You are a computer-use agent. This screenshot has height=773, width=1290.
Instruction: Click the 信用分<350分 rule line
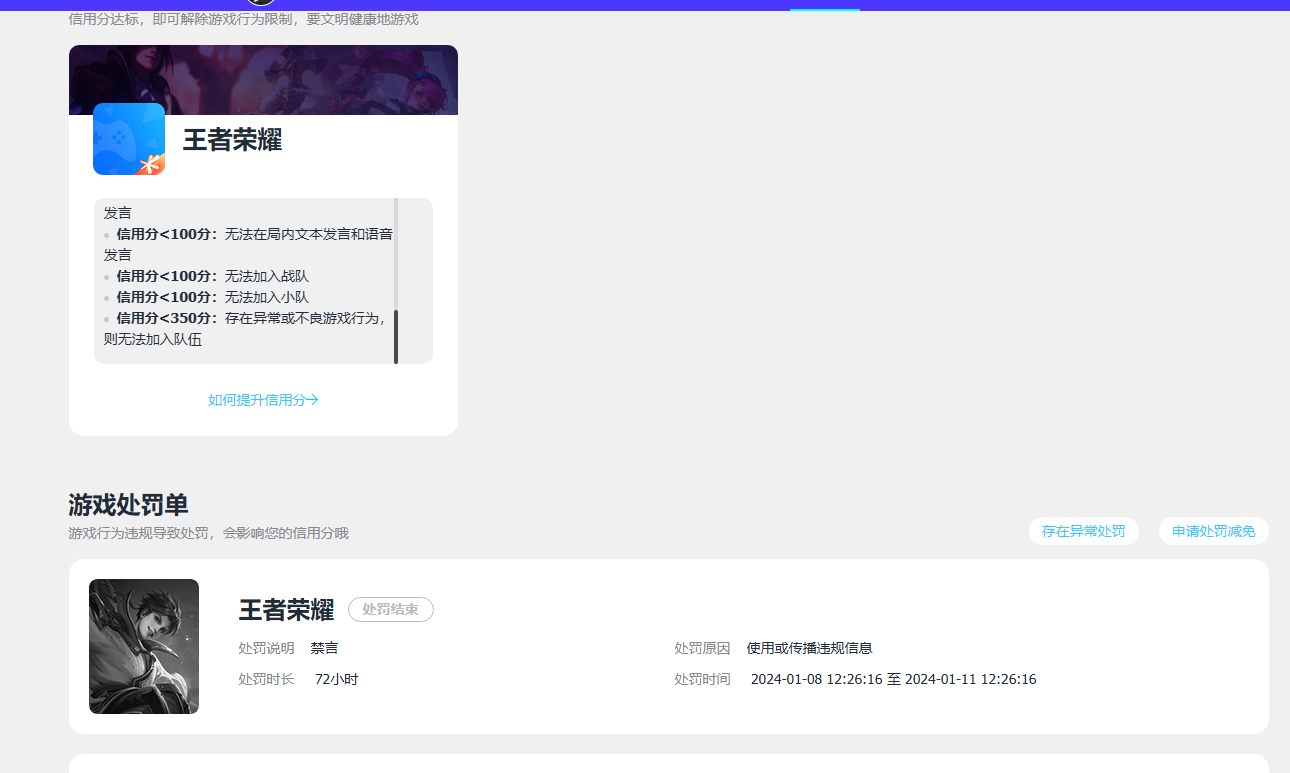coord(245,328)
